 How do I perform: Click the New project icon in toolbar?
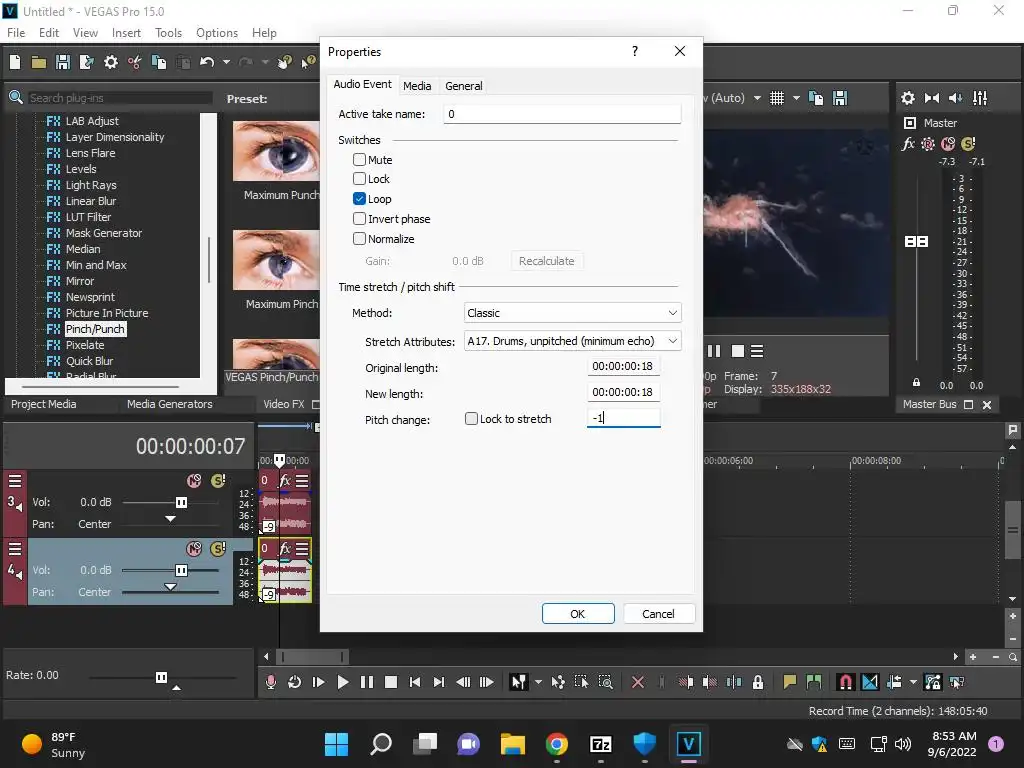(x=15, y=62)
